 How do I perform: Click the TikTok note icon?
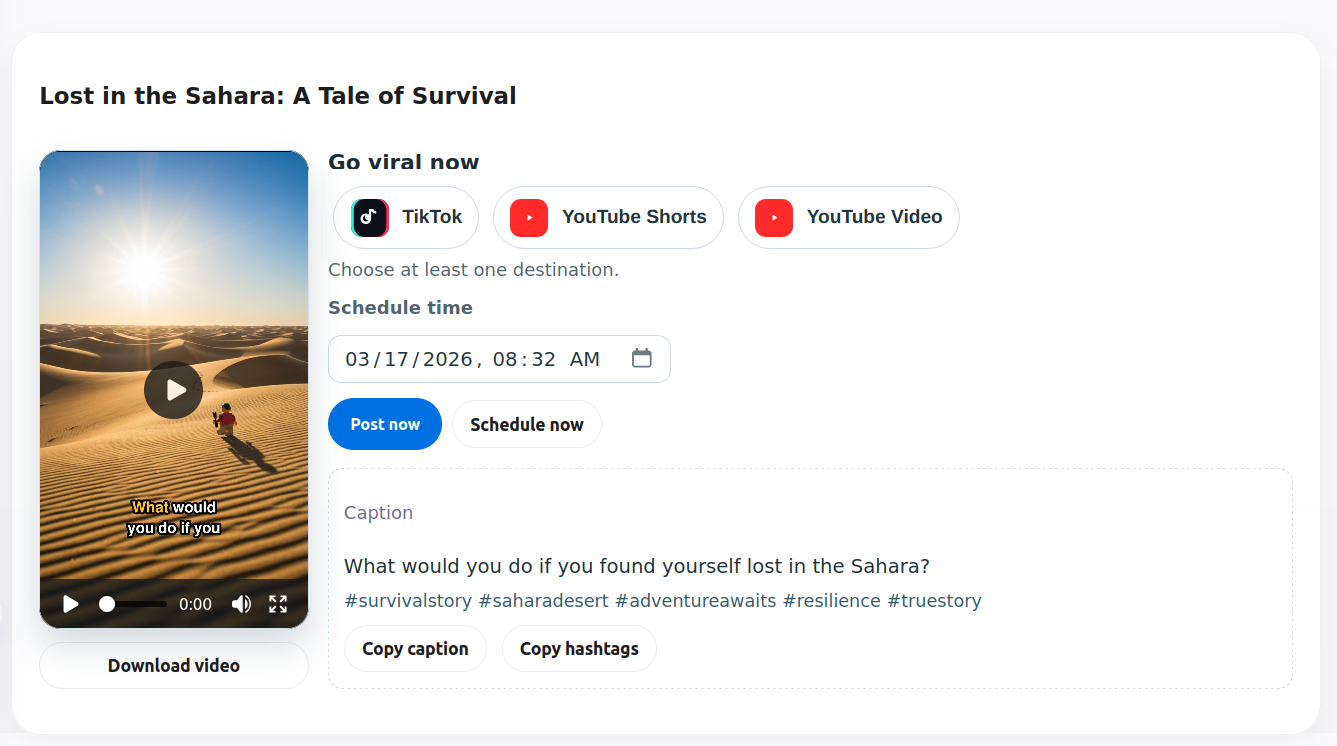click(369, 217)
